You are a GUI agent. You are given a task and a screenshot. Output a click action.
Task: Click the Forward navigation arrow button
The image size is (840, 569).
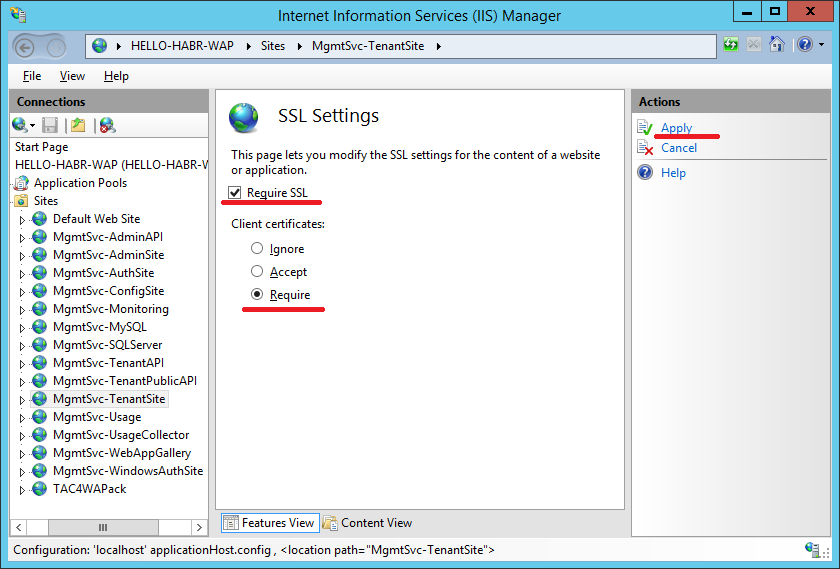(x=56, y=48)
